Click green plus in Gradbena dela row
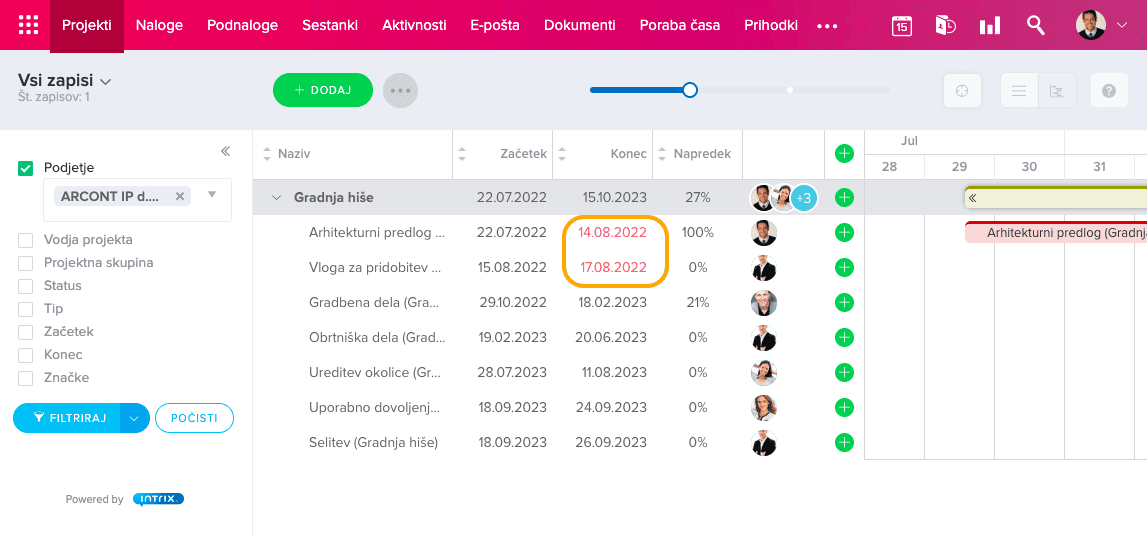Screen dimensions: 1147x536 point(844,303)
